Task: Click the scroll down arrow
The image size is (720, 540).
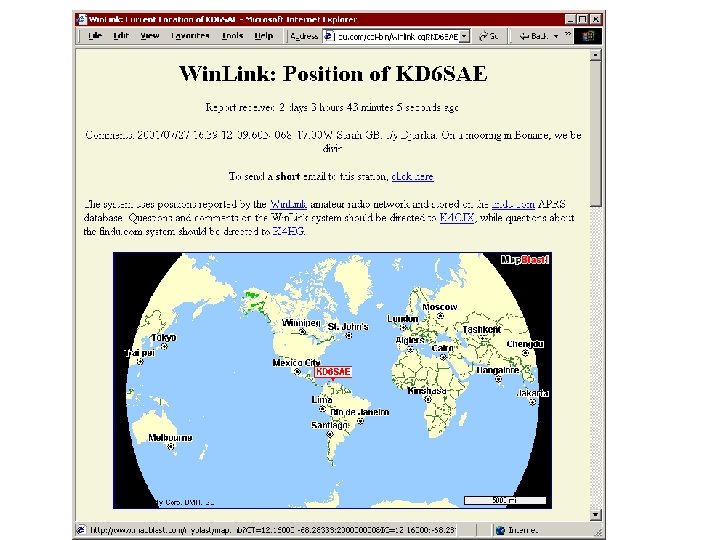Action: [595, 515]
